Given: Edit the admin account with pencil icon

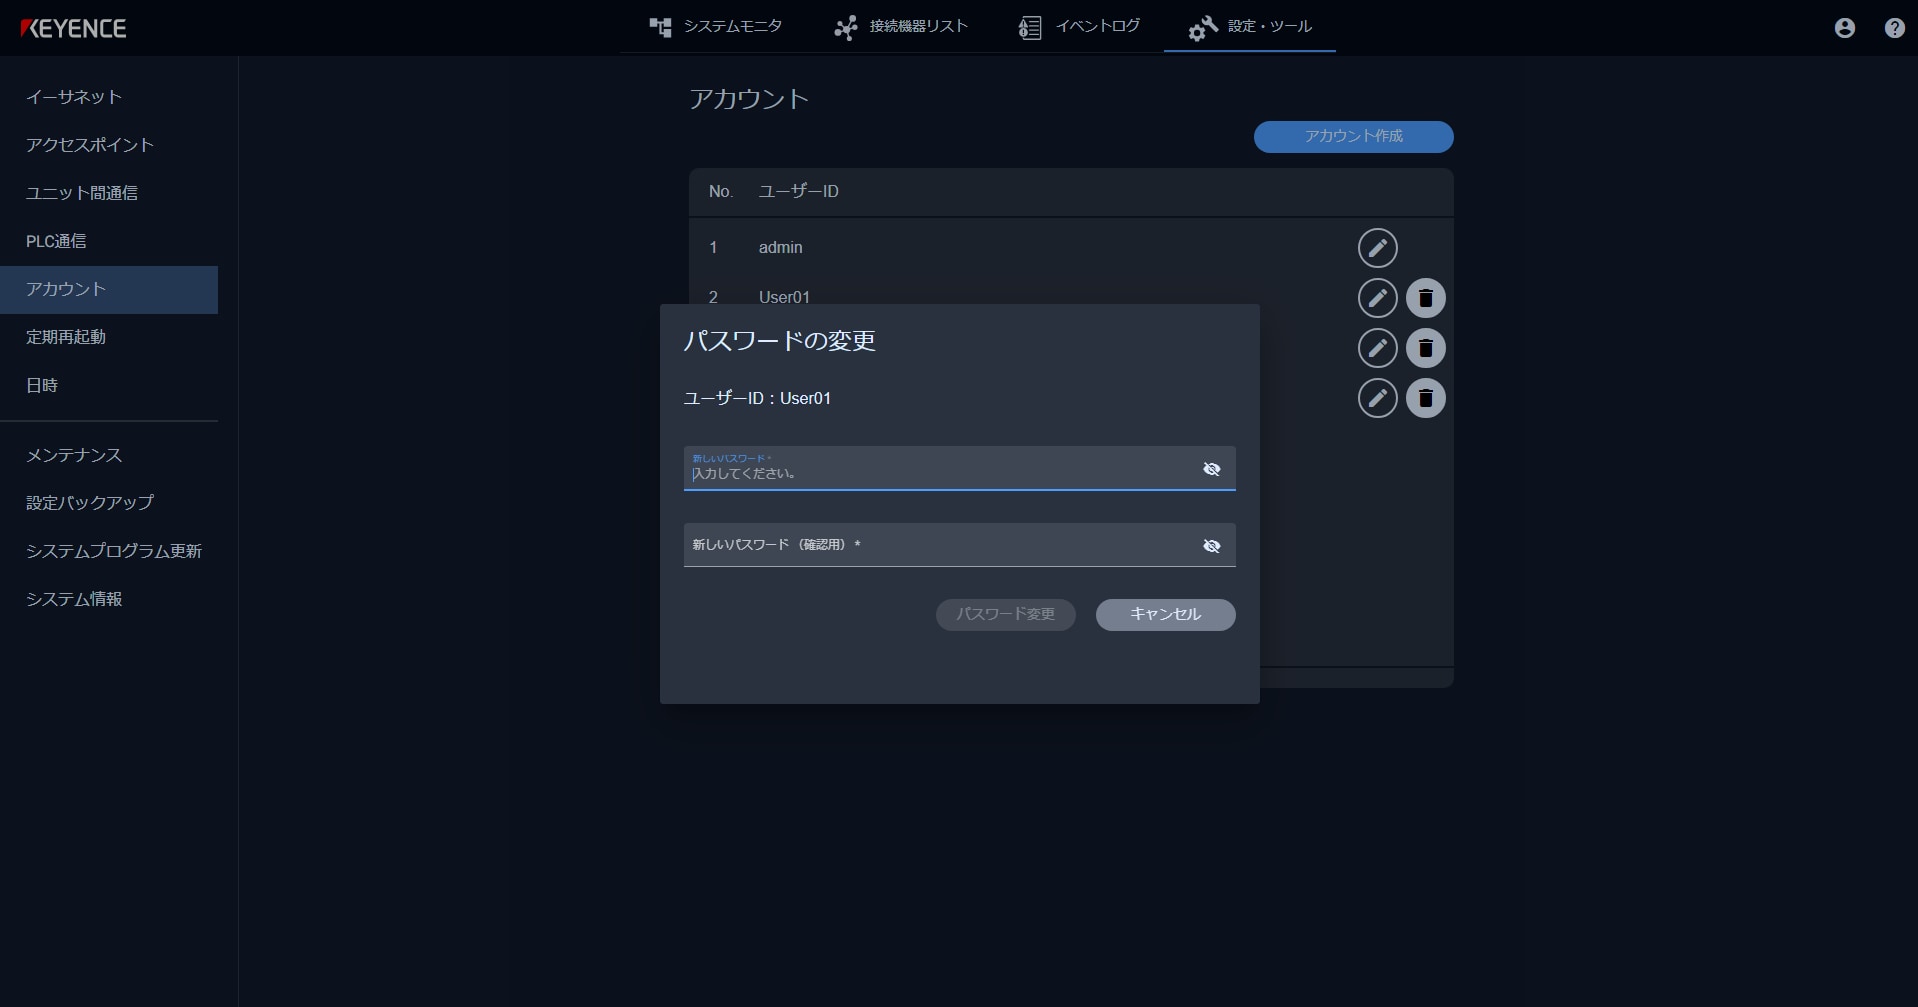Looking at the screenshot, I should click(x=1378, y=247).
